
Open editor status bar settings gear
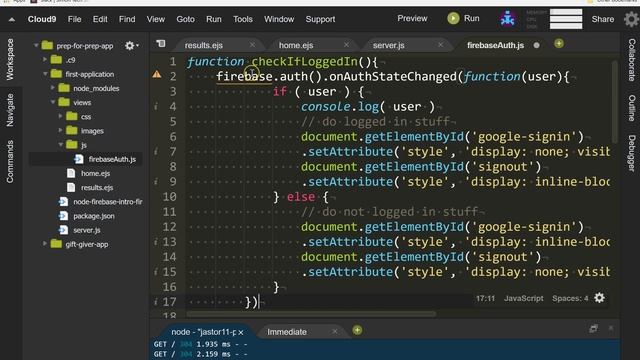coord(599,298)
